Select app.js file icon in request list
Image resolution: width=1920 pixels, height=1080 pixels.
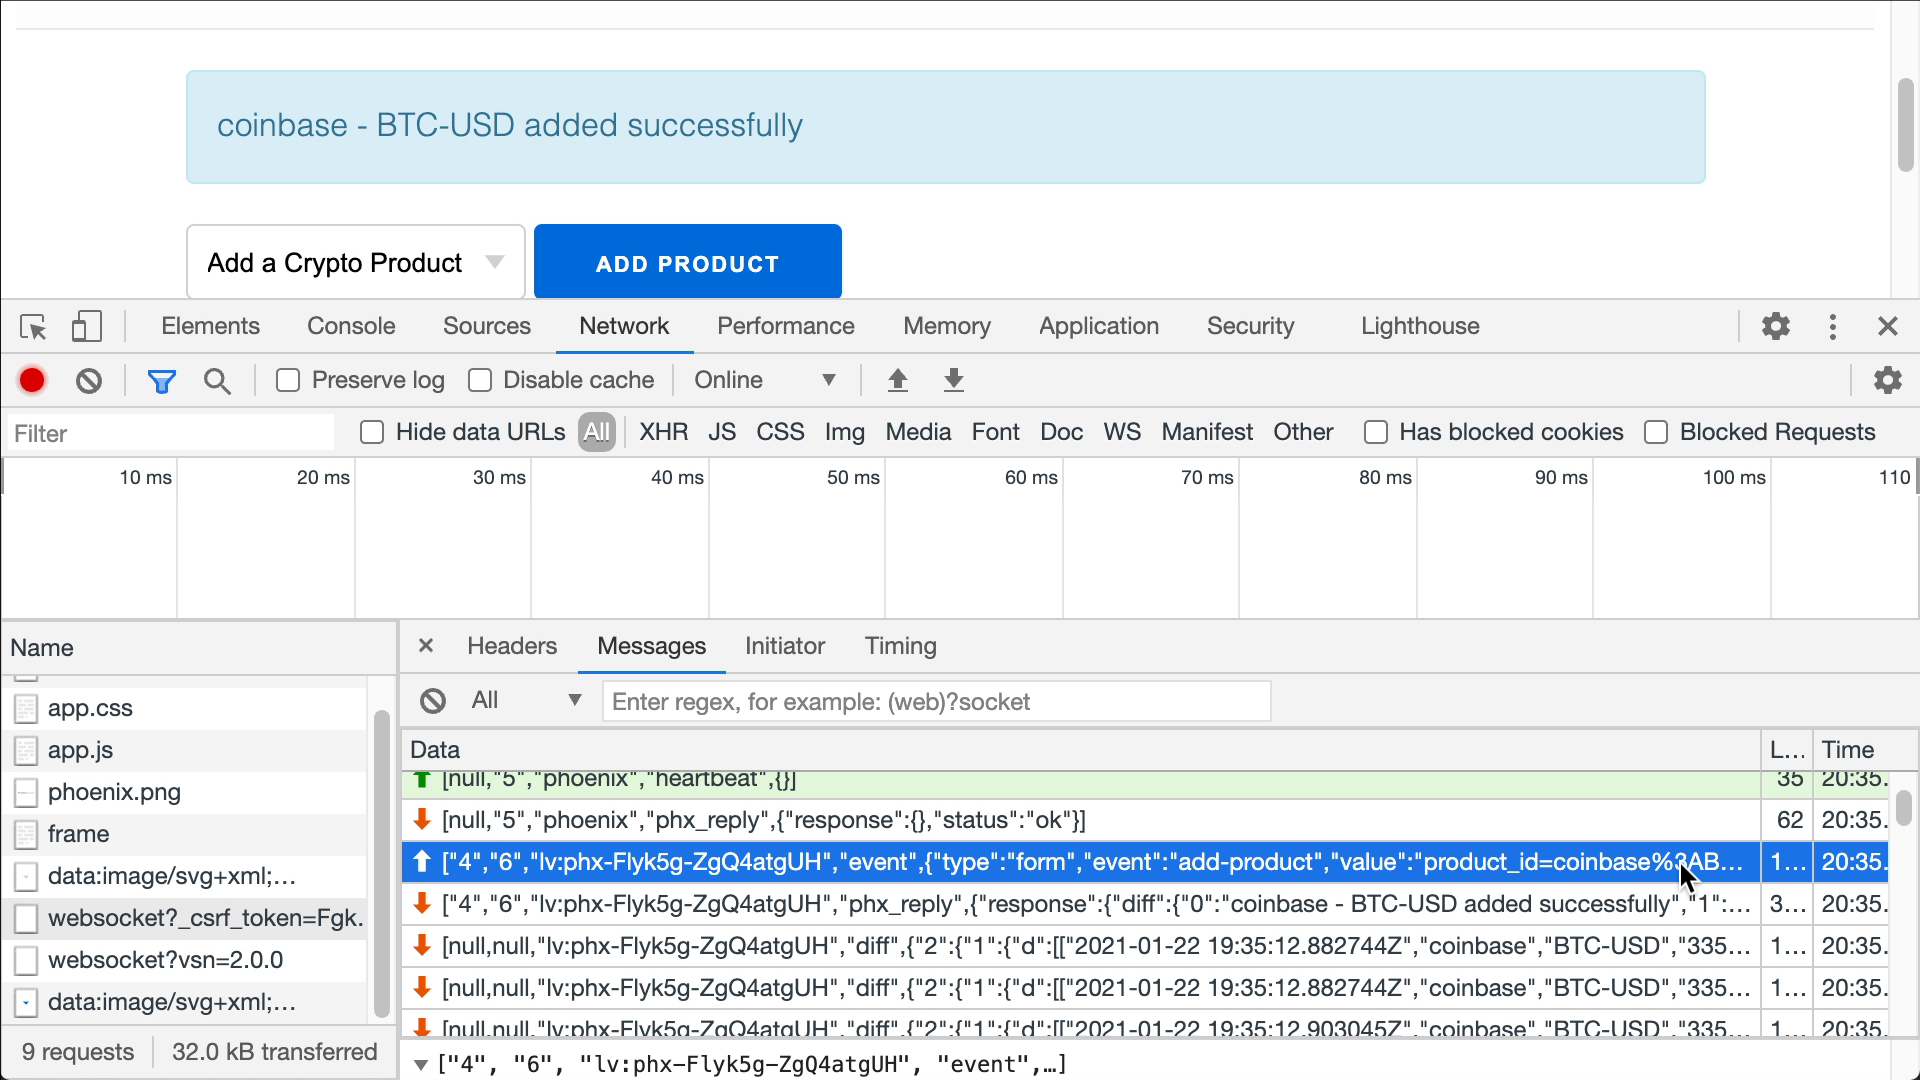(x=26, y=750)
